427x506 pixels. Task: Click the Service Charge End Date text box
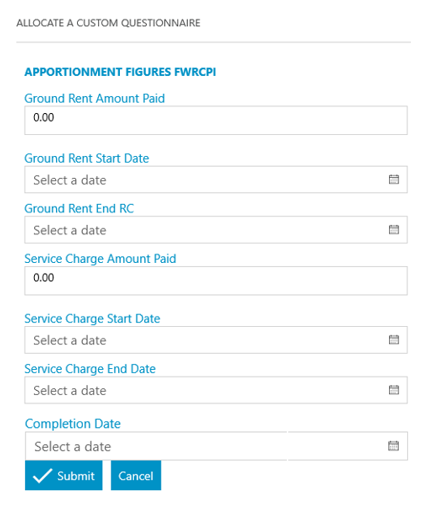216,390
